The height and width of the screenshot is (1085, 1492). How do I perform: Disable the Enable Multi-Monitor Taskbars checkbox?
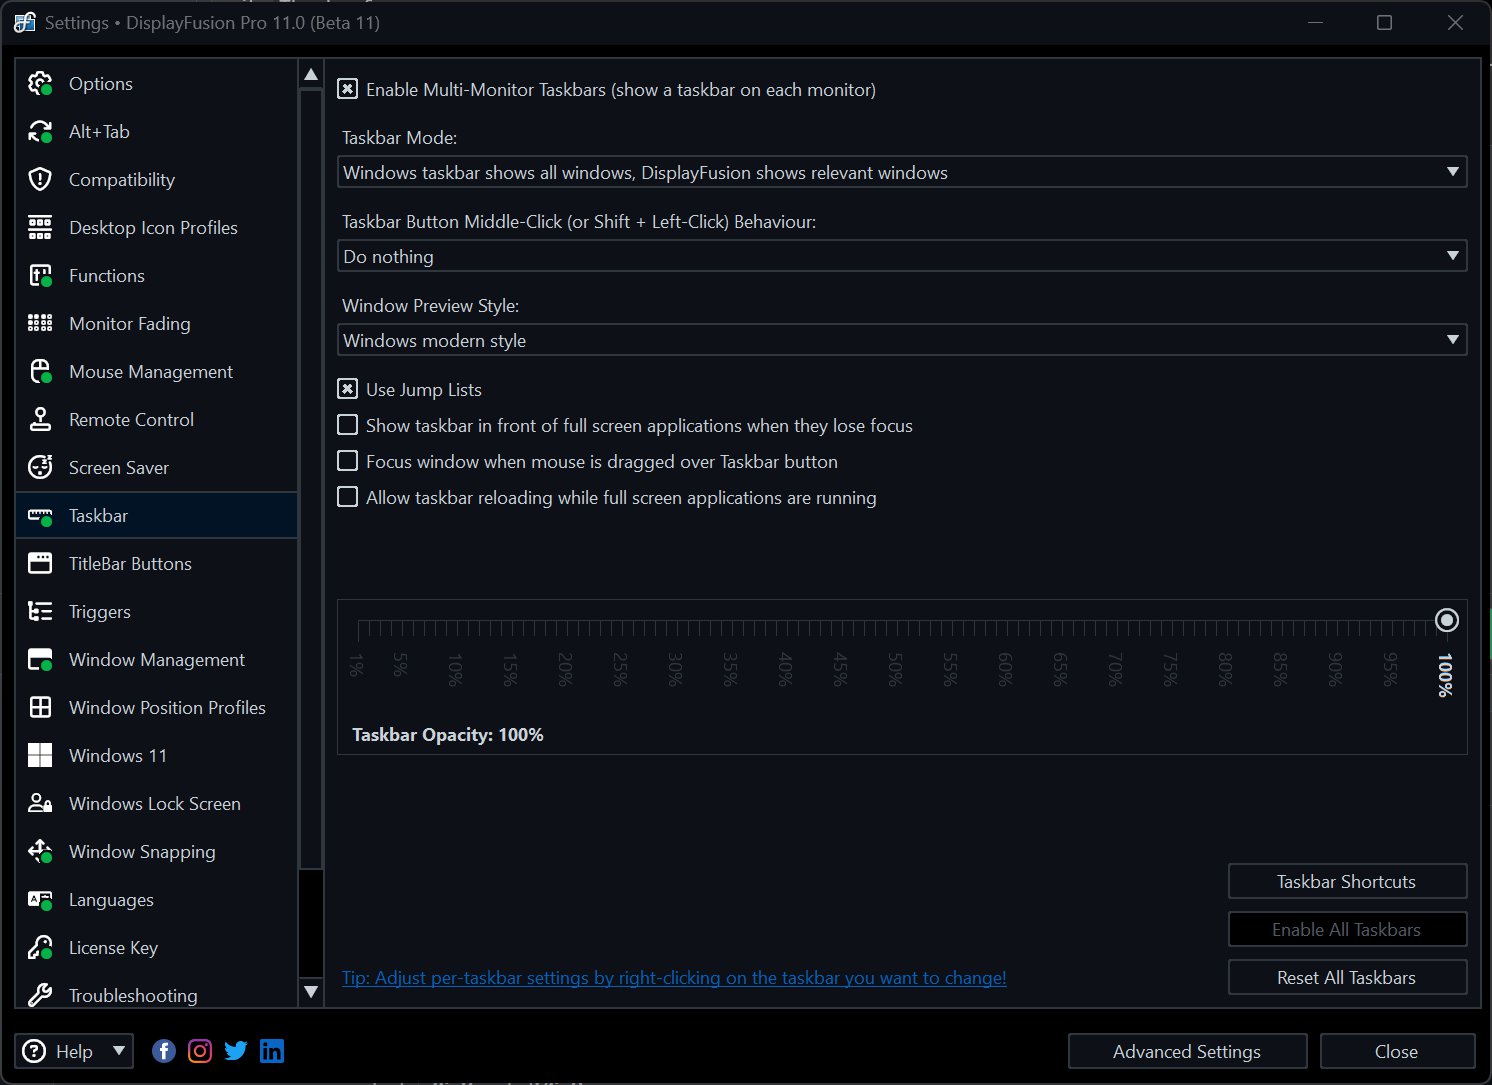pyautogui.click(x=348, y=90)
